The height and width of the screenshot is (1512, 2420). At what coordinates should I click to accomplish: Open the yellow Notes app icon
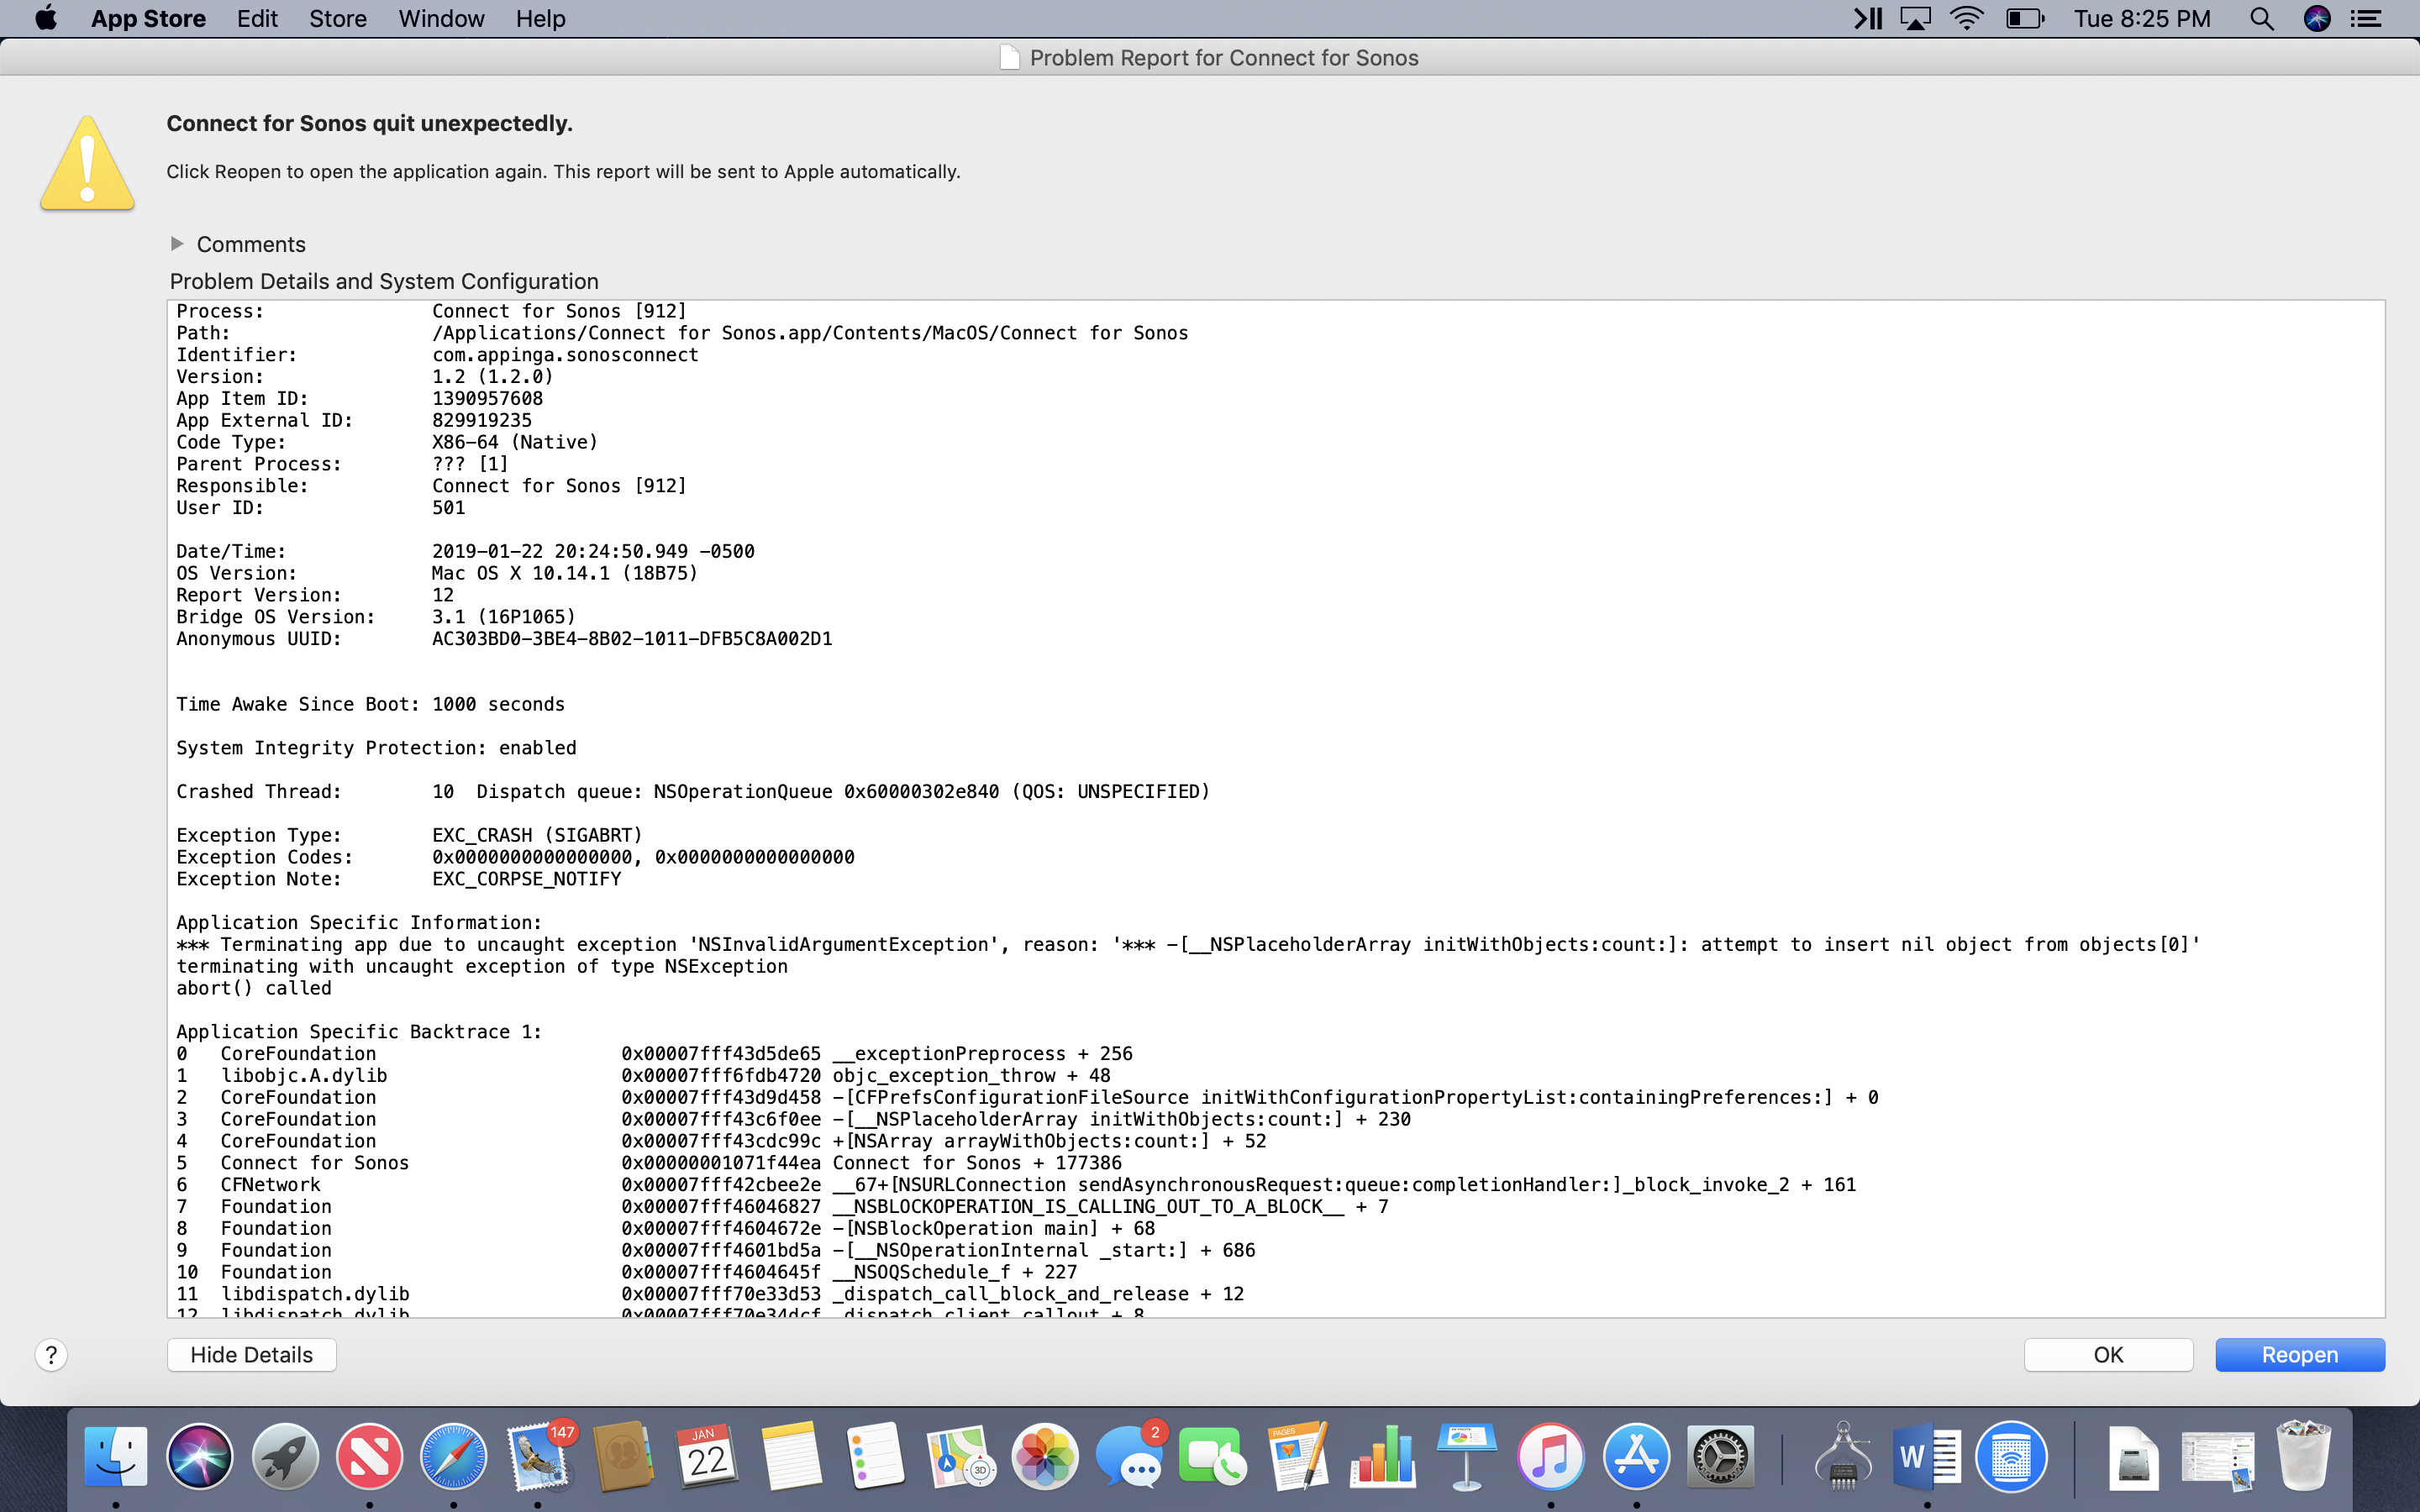791,1456
